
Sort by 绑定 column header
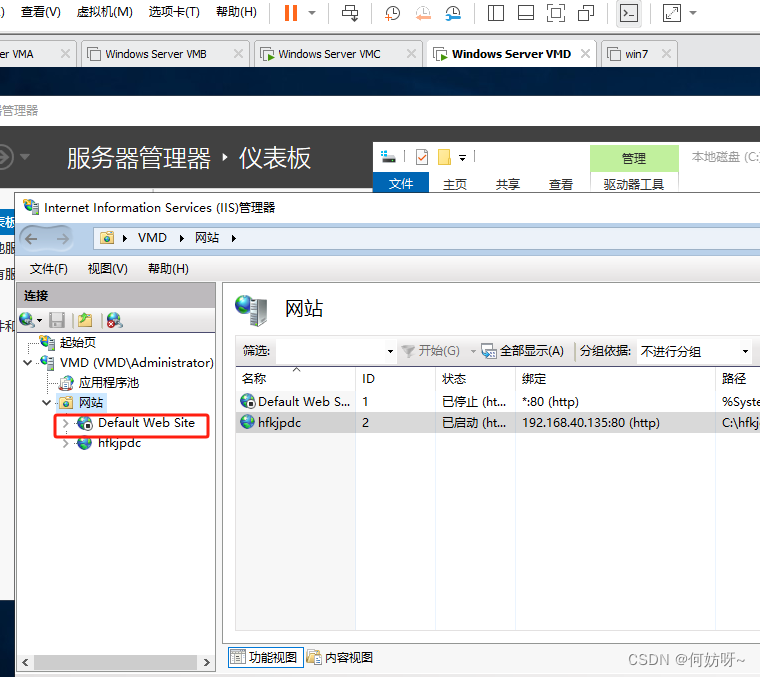tap(616, 378)
